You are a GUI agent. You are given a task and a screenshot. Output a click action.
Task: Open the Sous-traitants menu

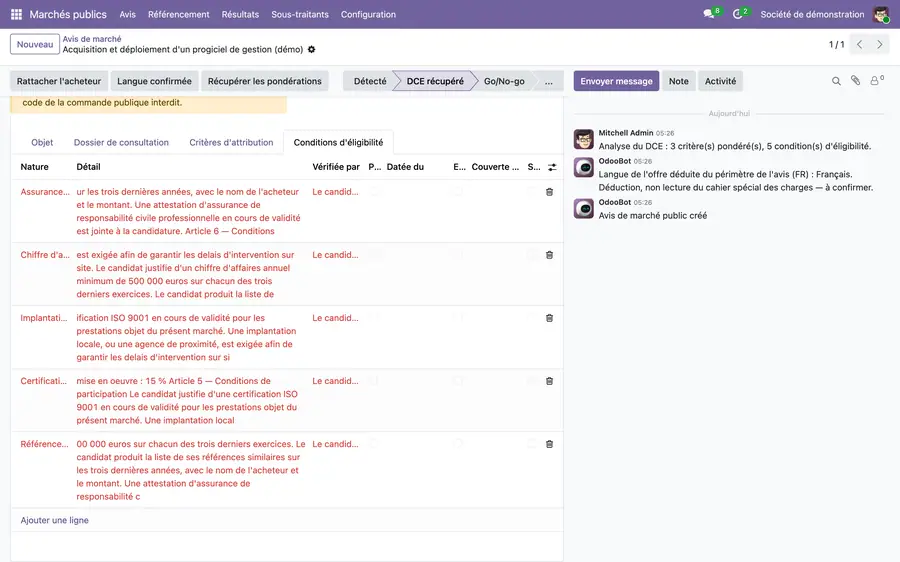tap(300, 14)
